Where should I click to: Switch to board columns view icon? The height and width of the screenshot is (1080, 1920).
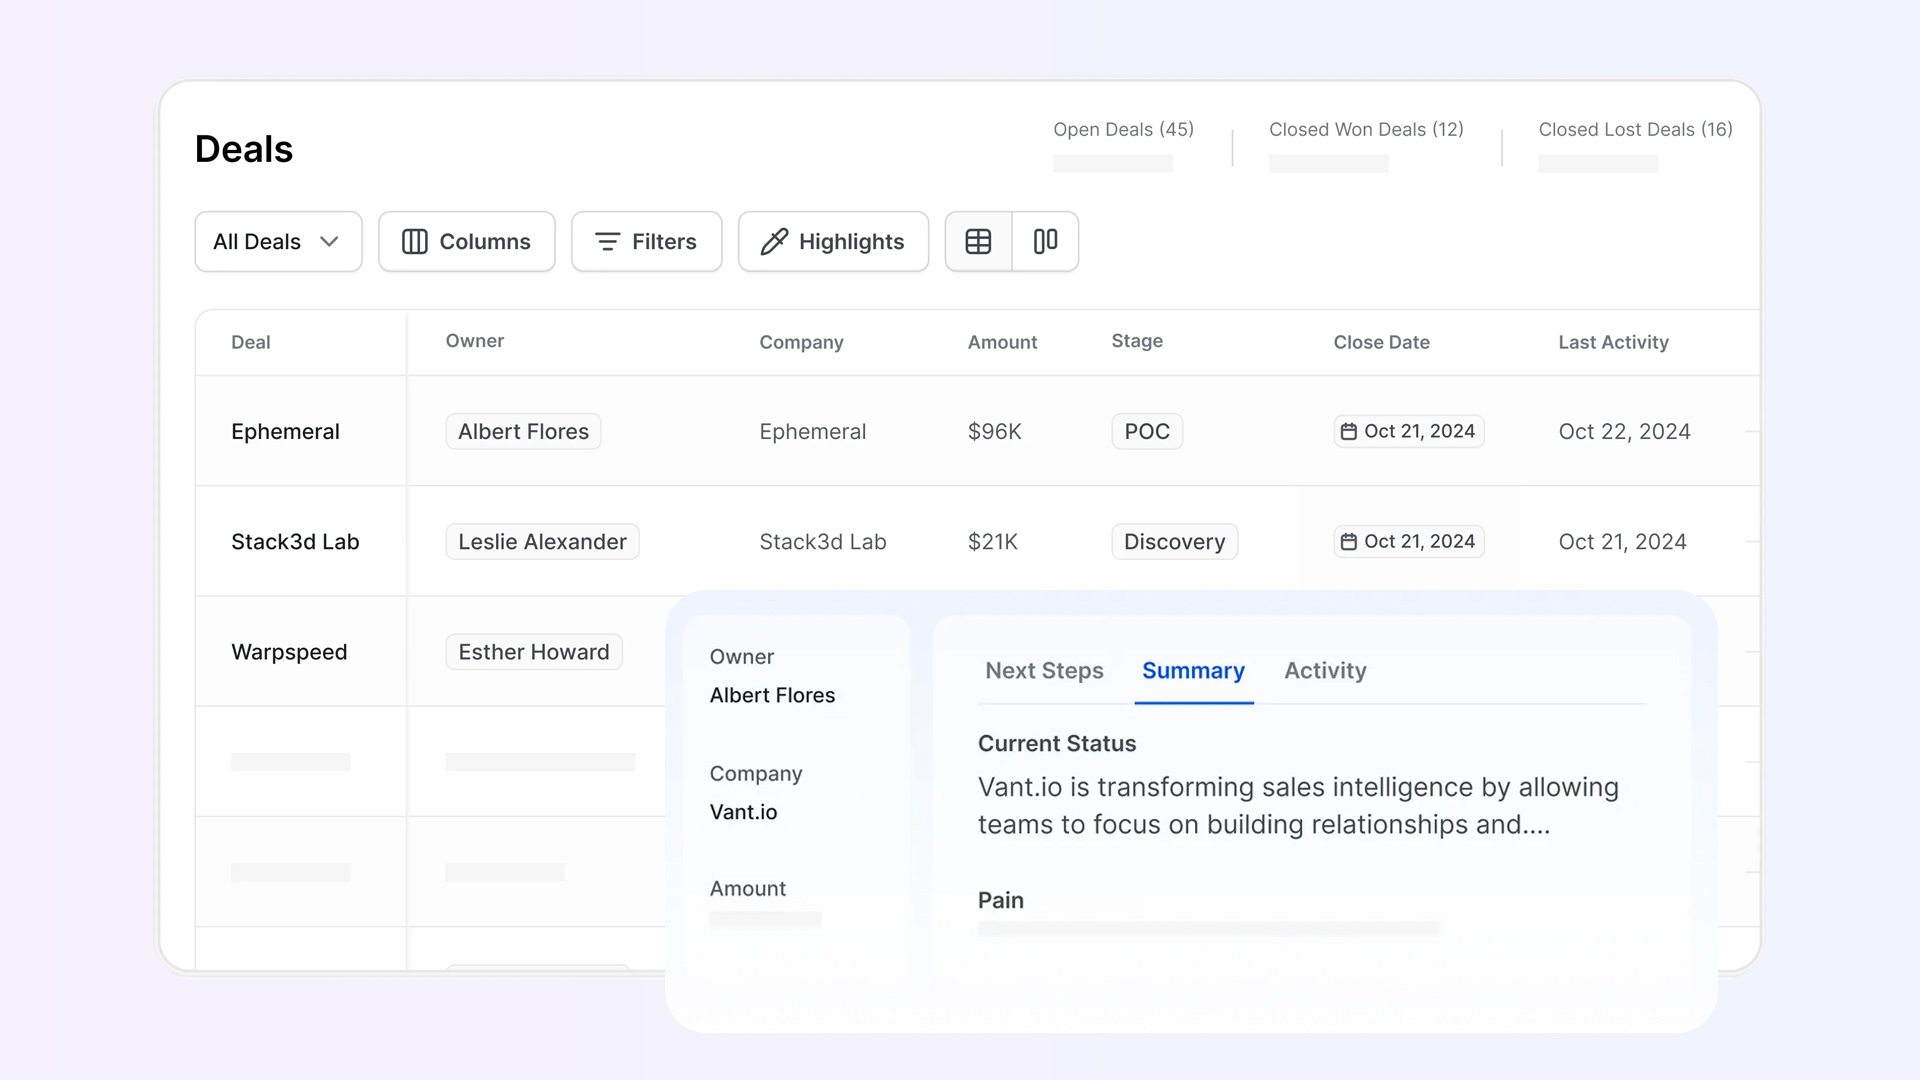pyautogui.click(x=1045, y=241)
